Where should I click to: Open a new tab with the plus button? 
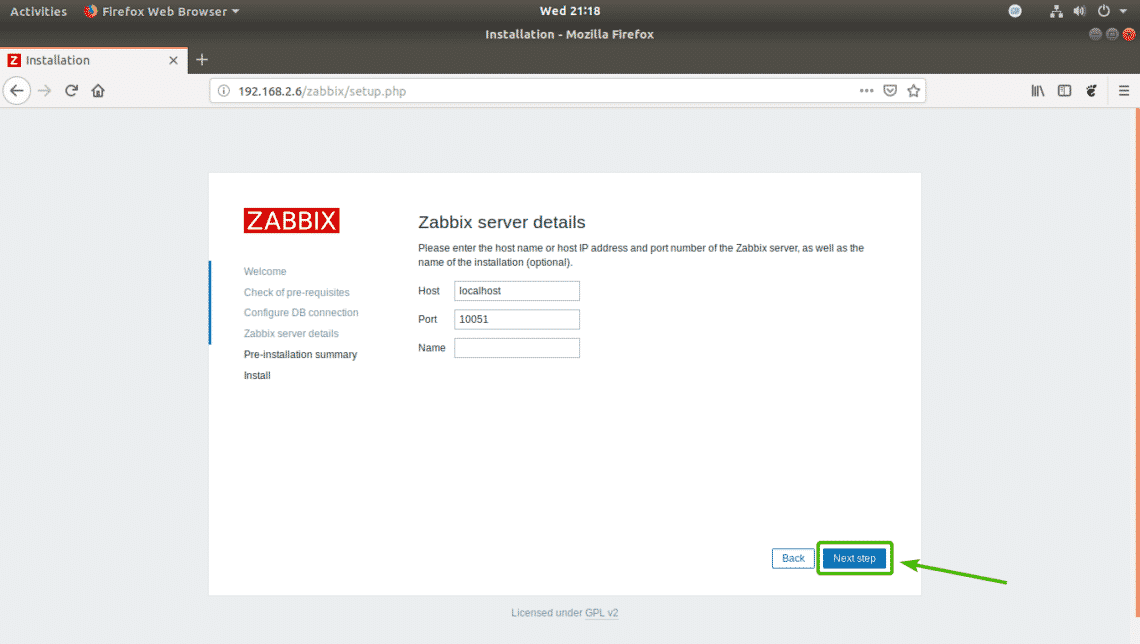(202, 60)
